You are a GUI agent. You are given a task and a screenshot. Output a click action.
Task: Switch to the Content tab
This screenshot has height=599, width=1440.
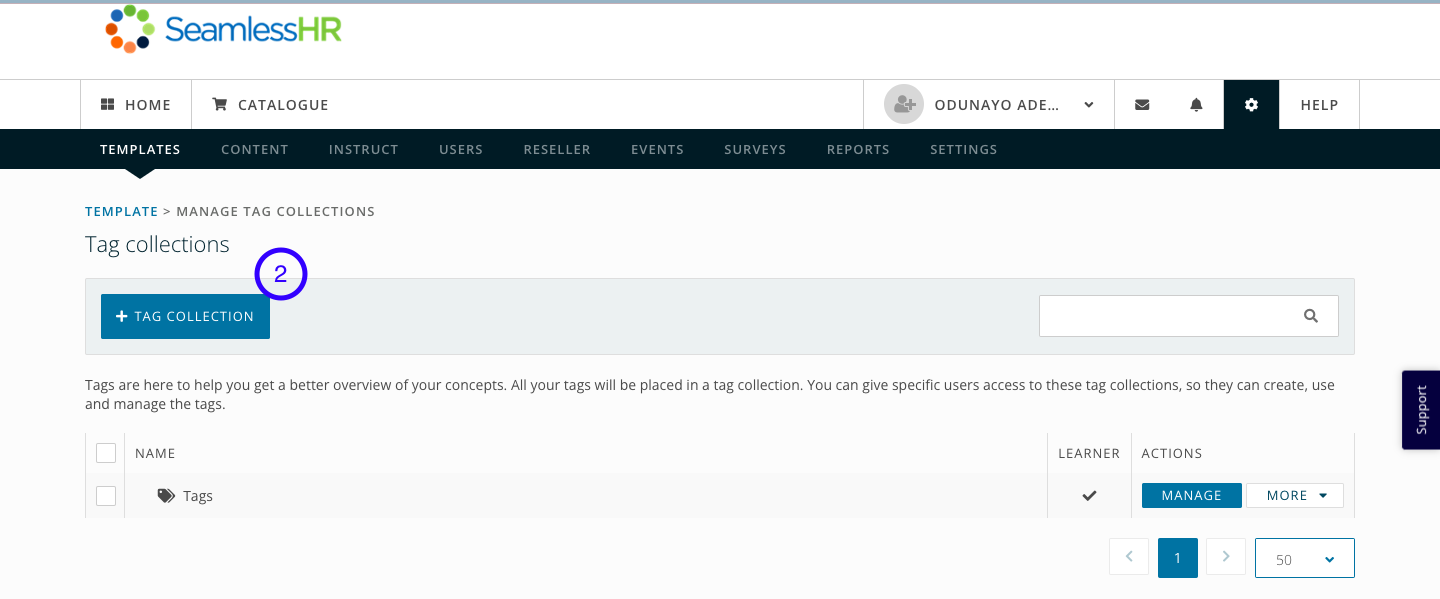[x=254, y=150]
